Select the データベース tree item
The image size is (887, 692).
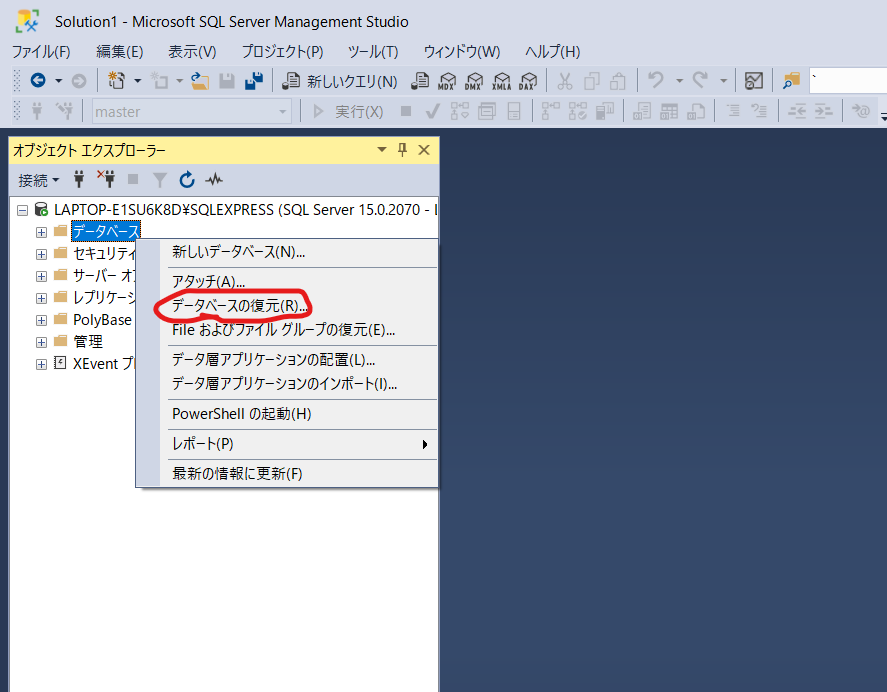(x=106, y=231)
